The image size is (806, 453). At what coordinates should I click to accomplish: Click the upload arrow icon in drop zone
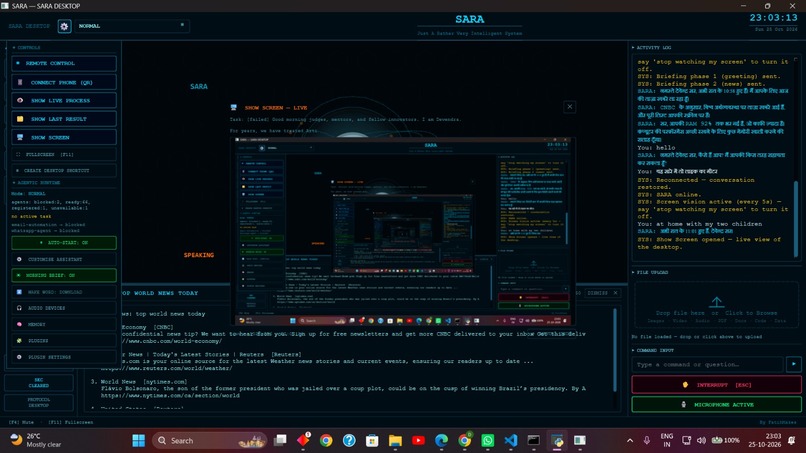717,302
